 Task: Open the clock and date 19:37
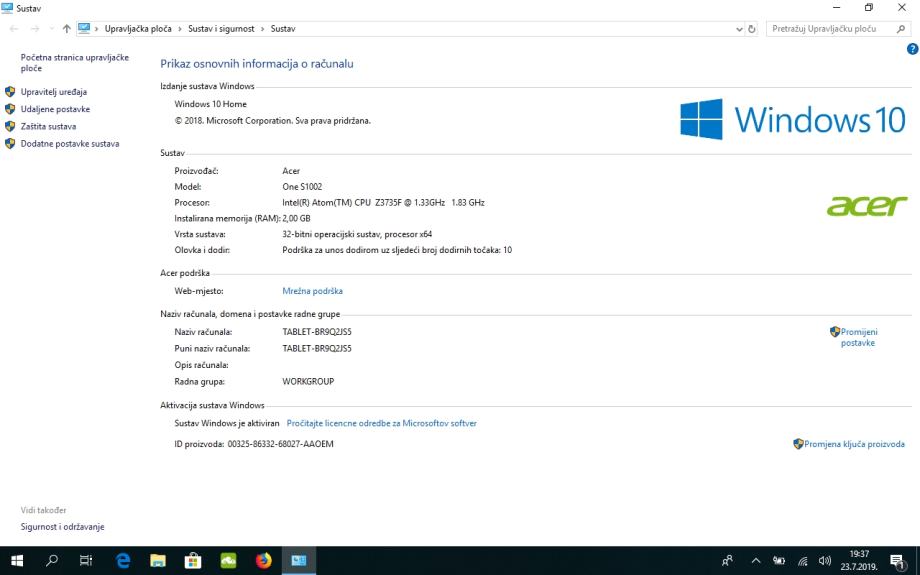[x=860, y=560]
